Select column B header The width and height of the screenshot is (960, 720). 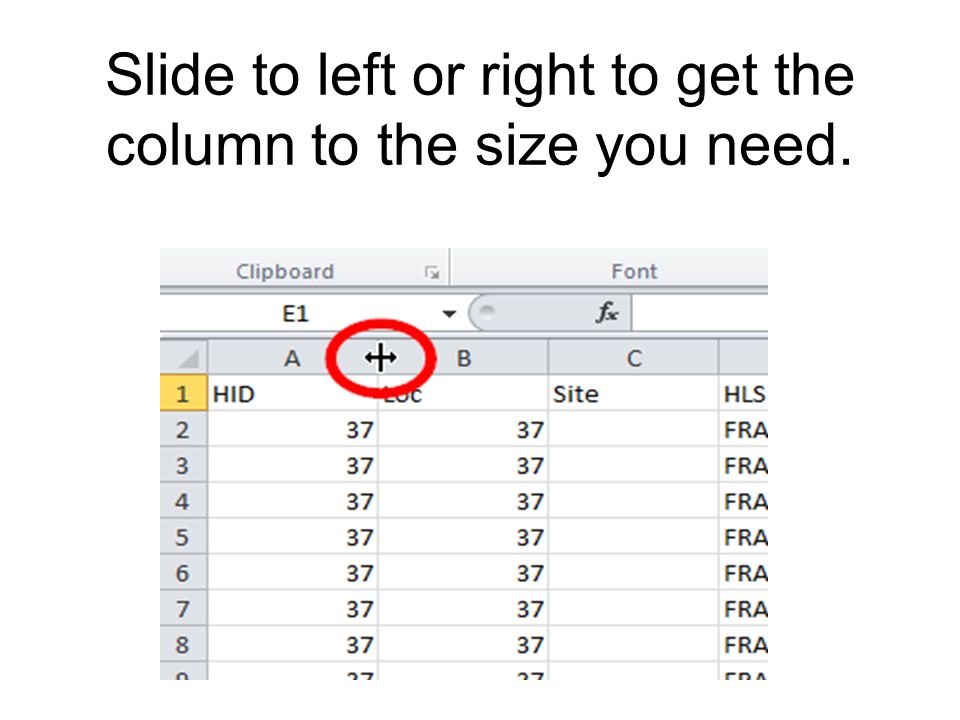pos(463,358)
